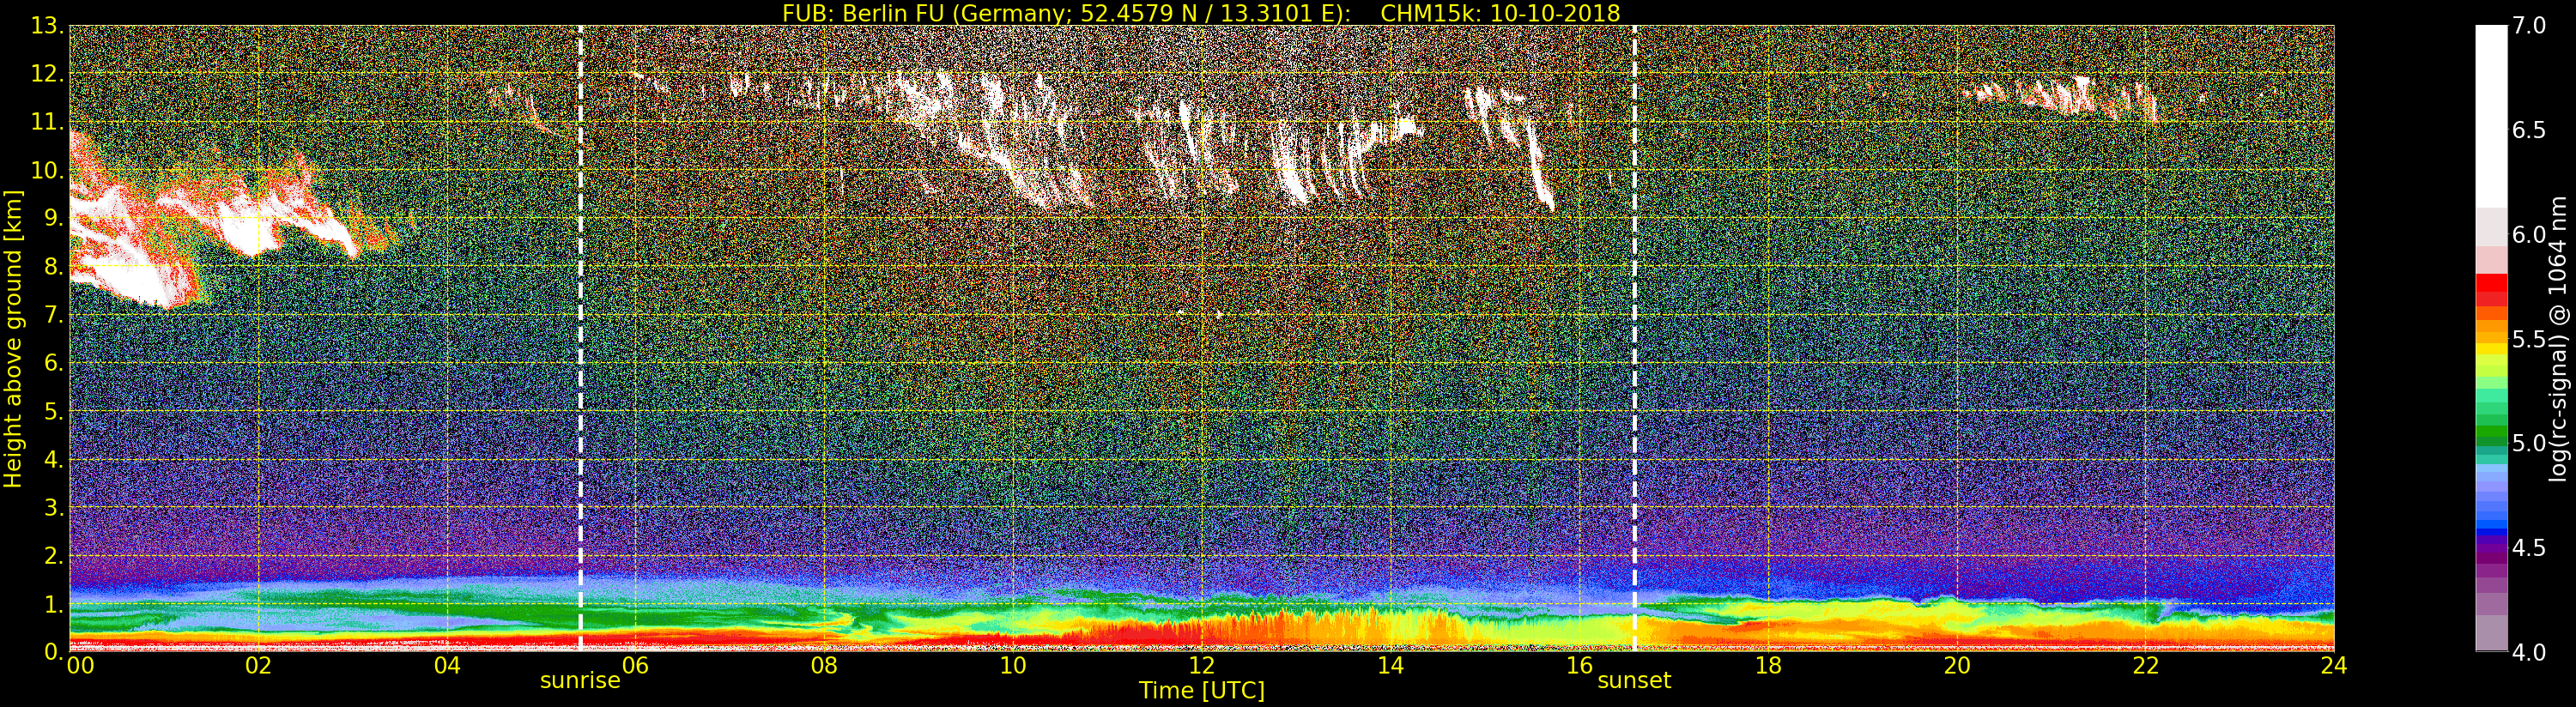Viewport: 2576px width, 707px height.
Task: Click the "1." height axis tick label
Action: tap(53, 604)
